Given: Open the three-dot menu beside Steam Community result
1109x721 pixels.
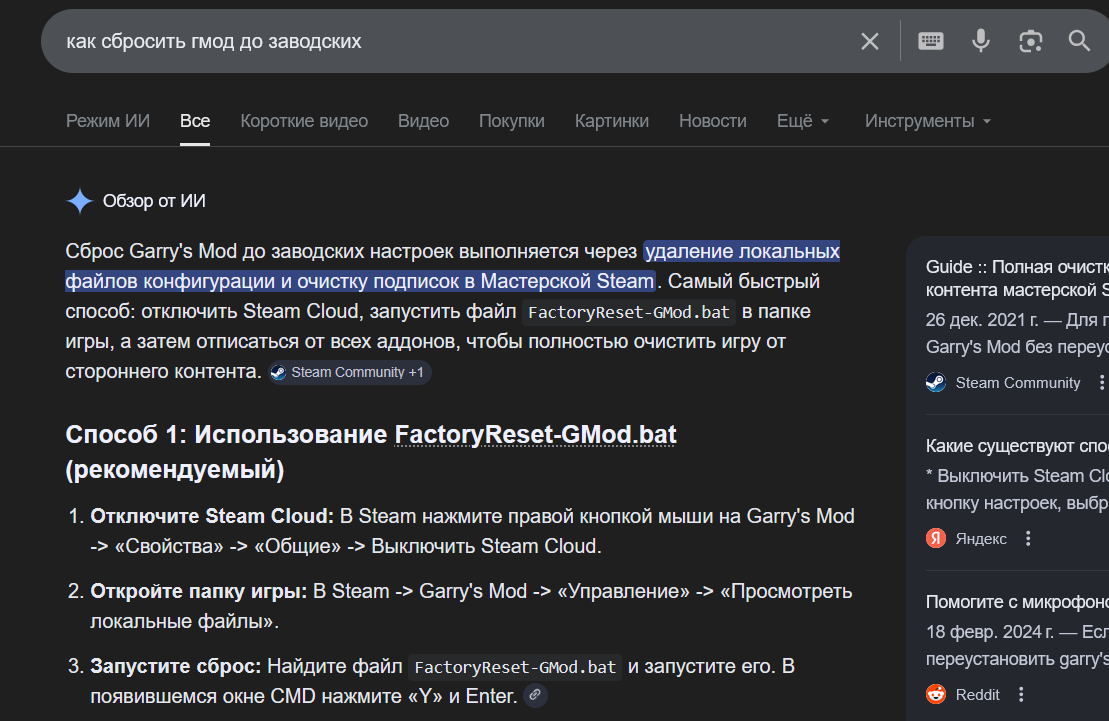Looking at the screenshot, I should pyautogui.click(x=1102, y=382).
